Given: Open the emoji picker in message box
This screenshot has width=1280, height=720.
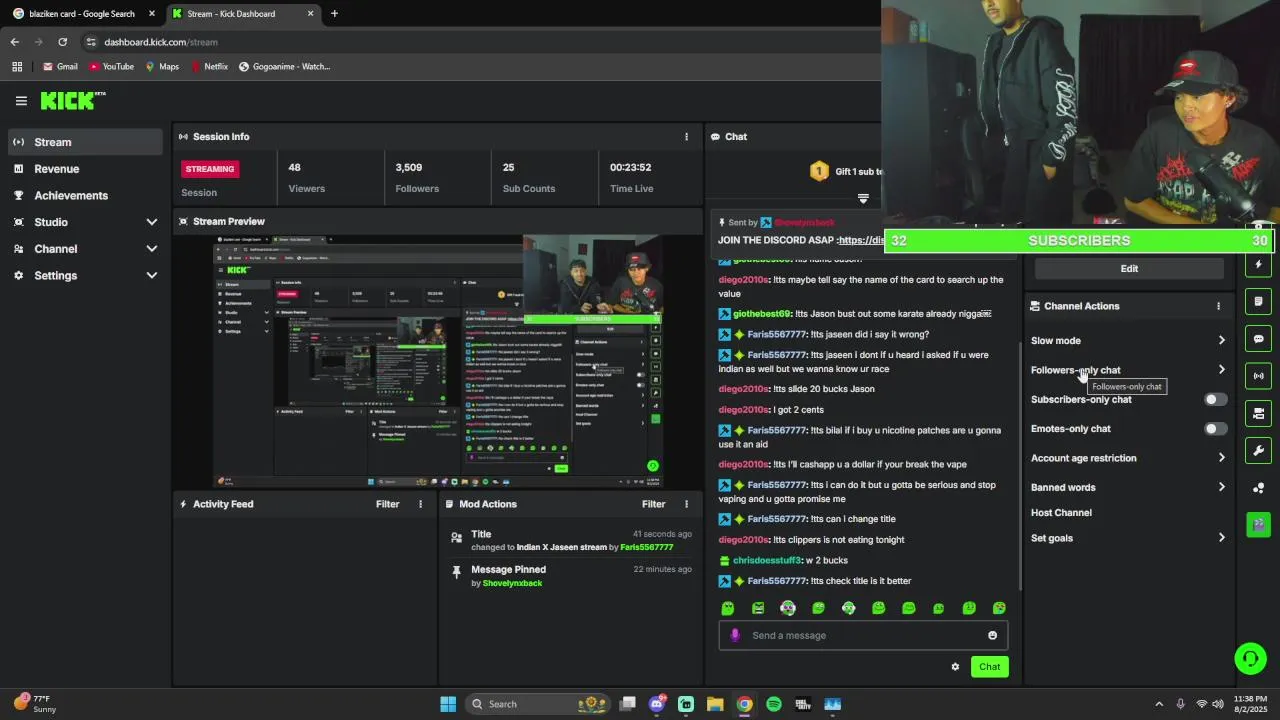Looking at the screenshot, I should (x=992, y=635).
